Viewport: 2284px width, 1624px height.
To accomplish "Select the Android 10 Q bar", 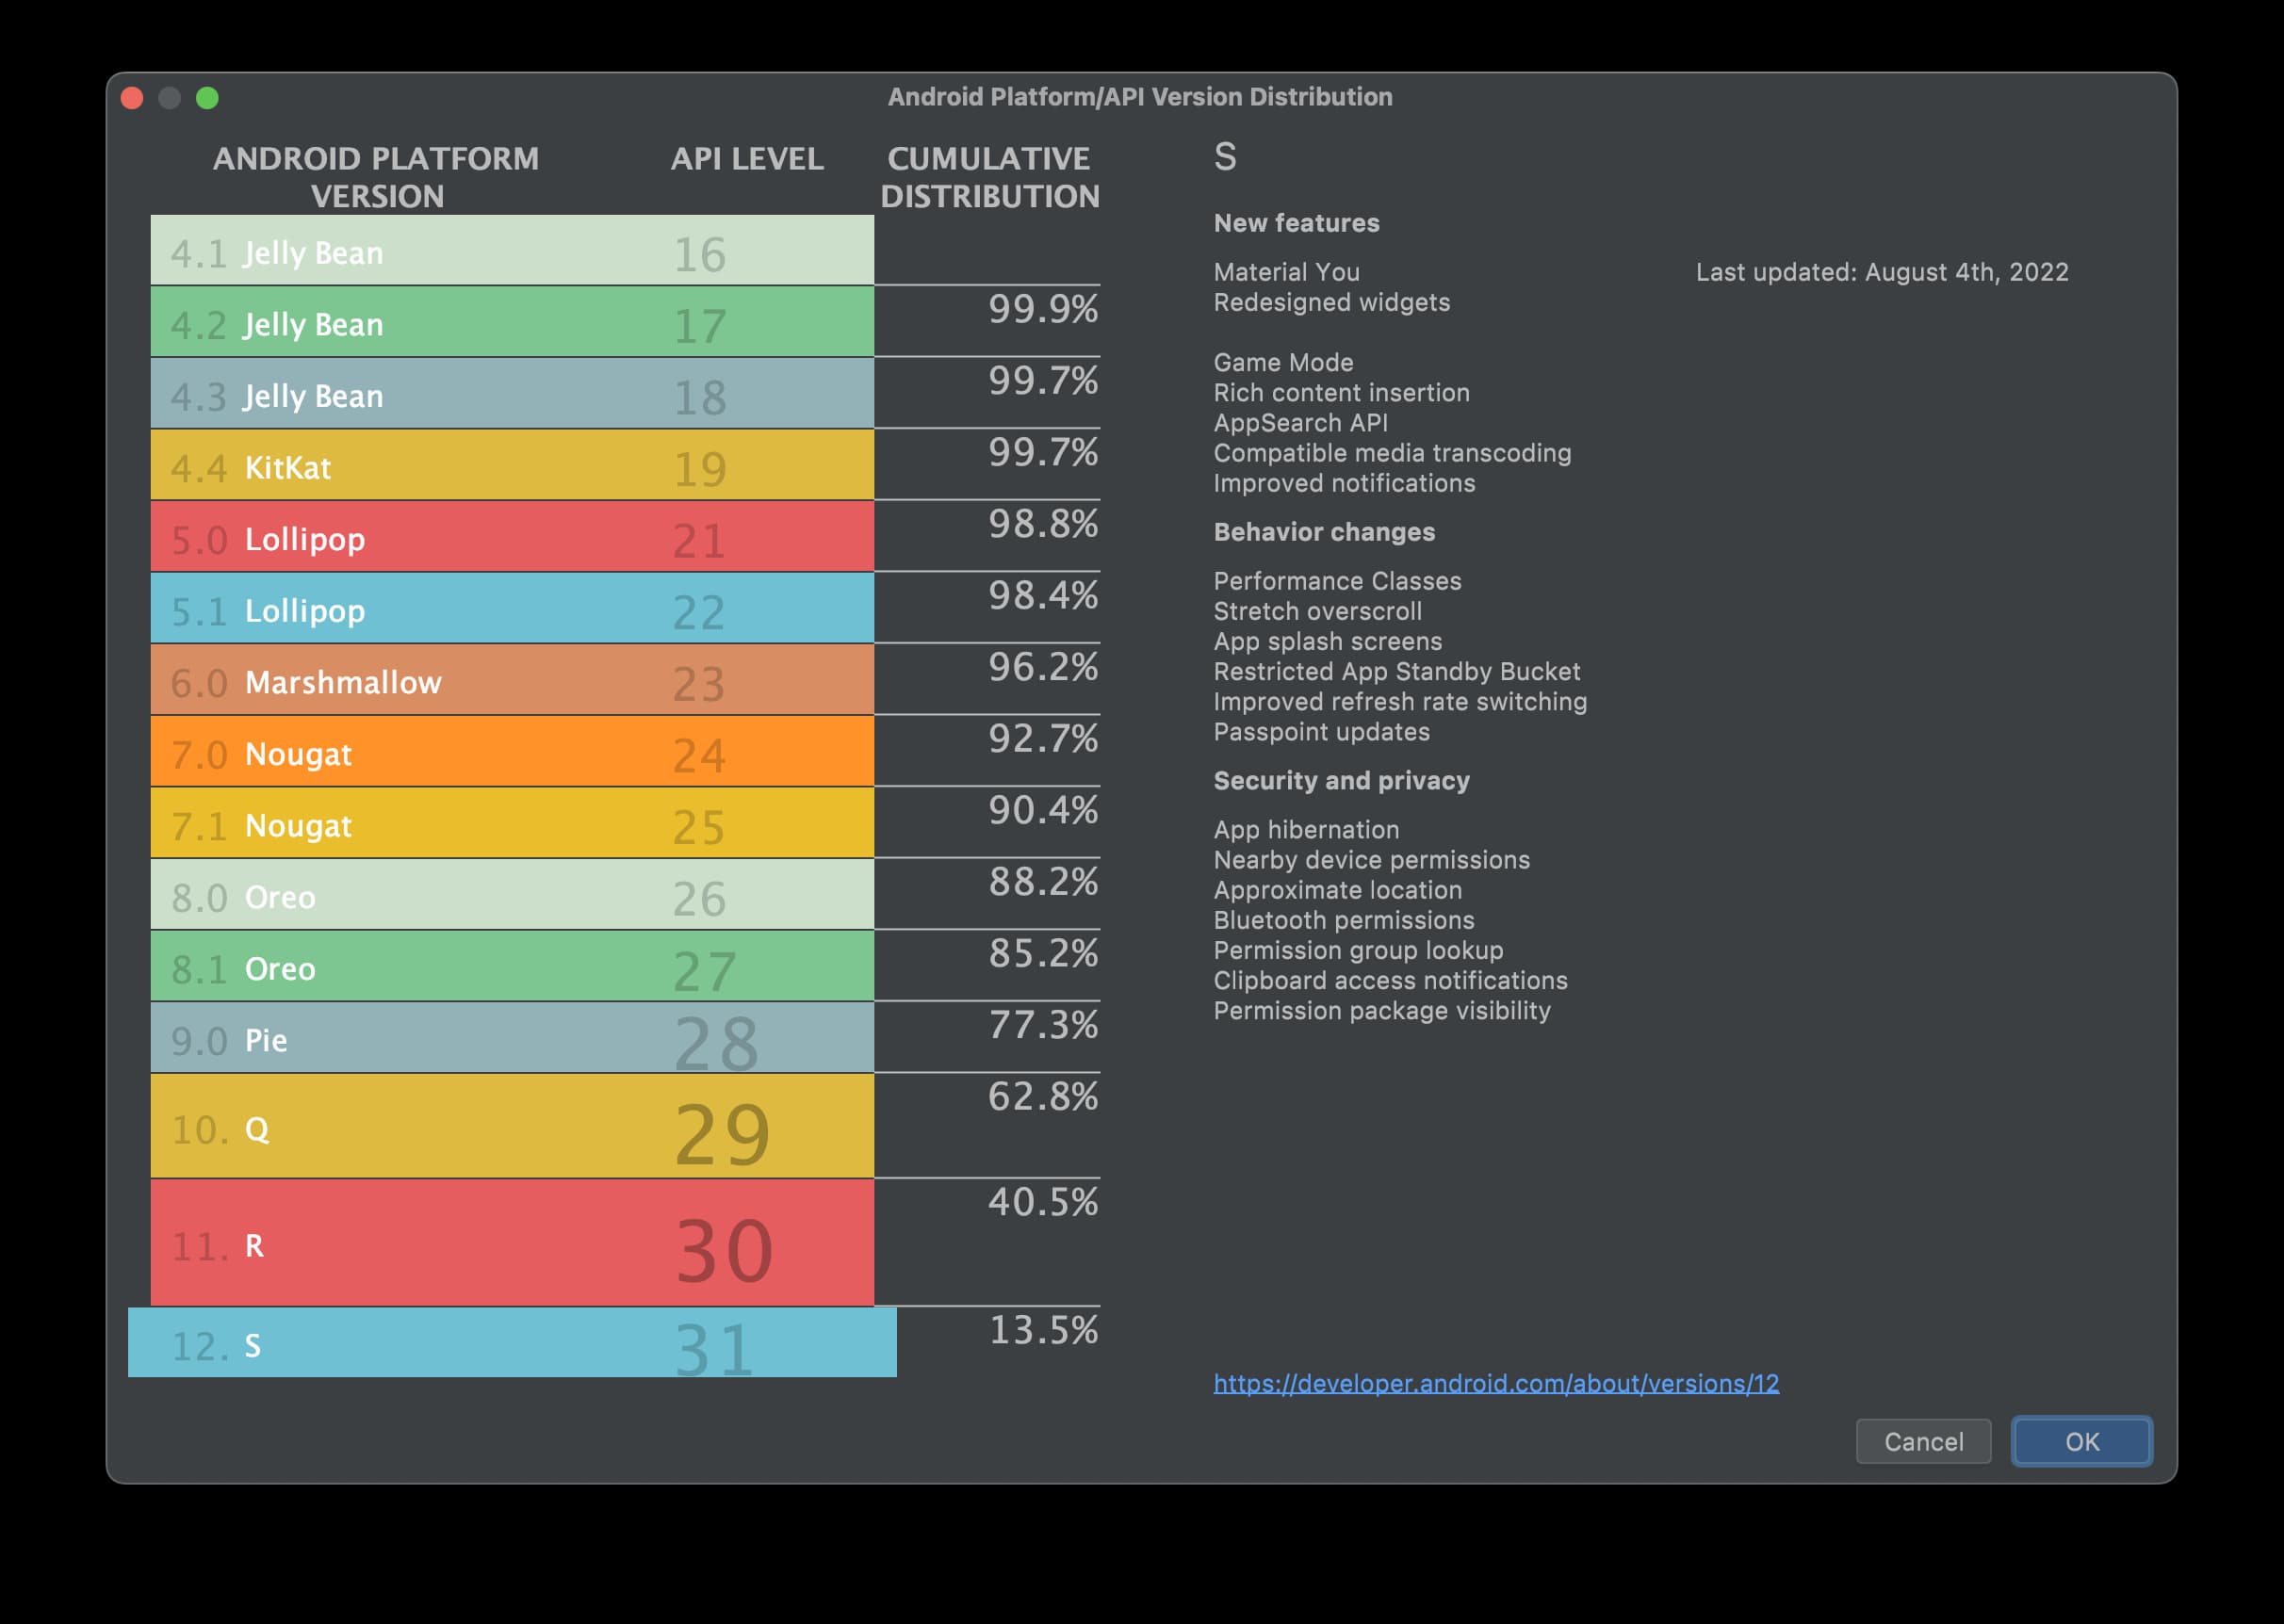I will [511, 1126].
